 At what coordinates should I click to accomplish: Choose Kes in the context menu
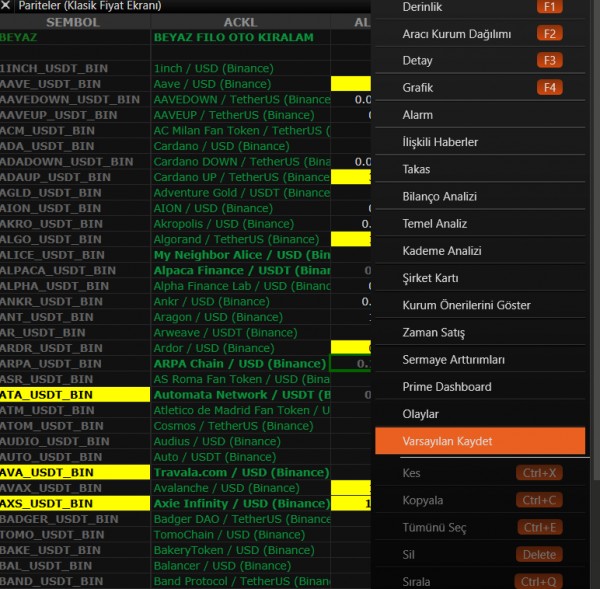pyautogui.click(x=480, y=473)
